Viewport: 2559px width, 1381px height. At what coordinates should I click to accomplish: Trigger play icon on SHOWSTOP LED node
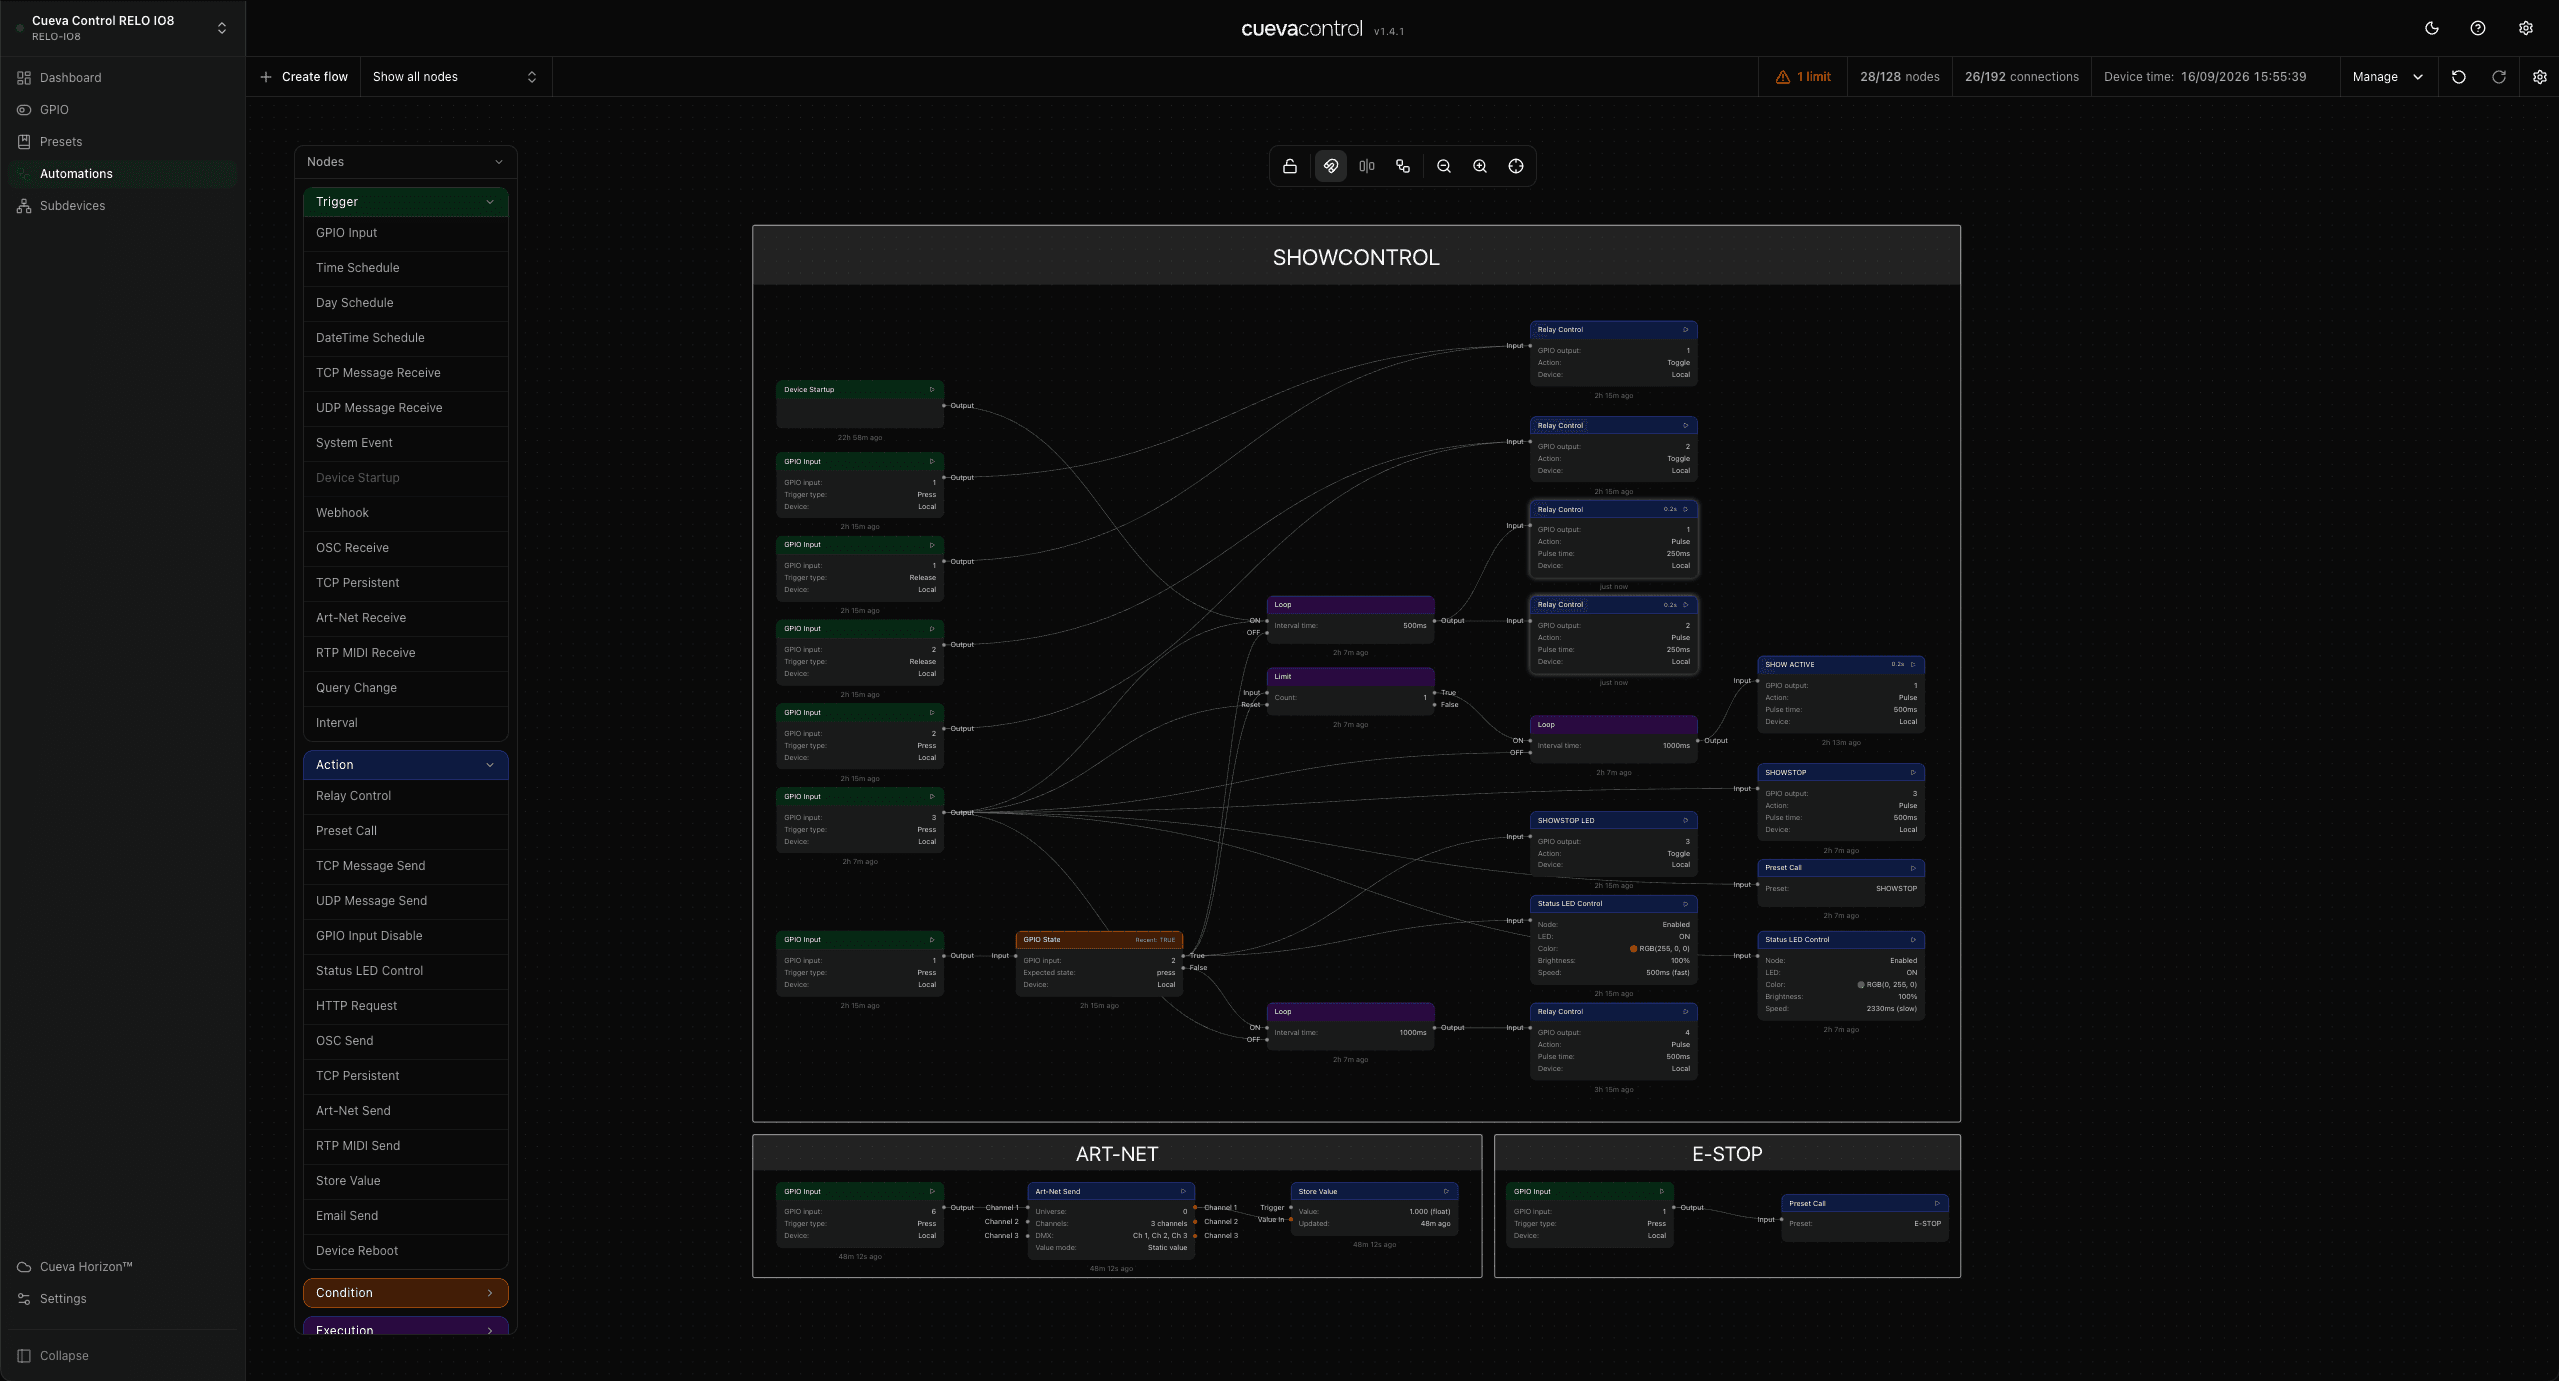[x=1686, y=821]
